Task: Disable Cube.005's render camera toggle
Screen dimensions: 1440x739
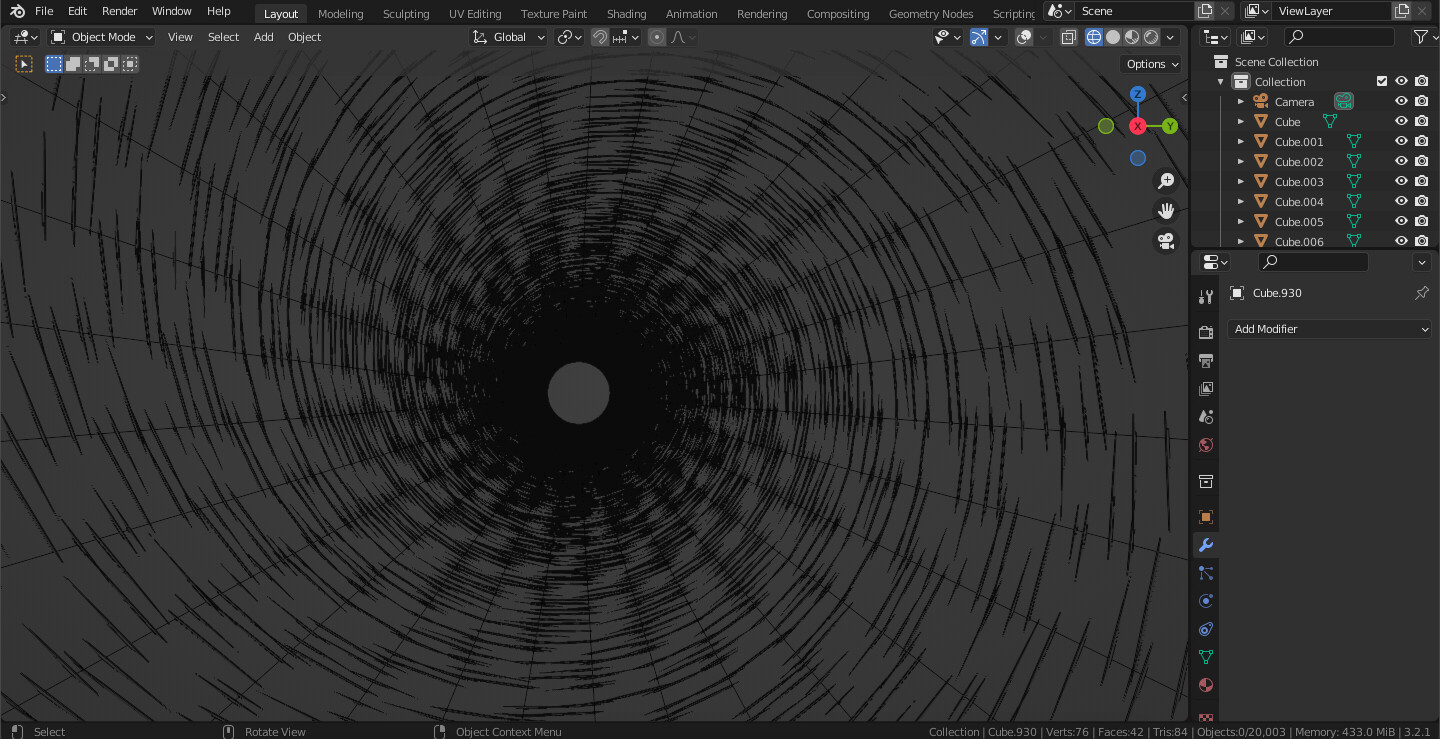Action: tap(1421, 221)
